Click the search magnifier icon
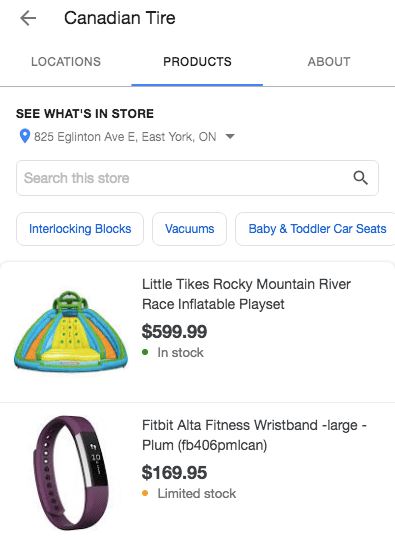This screenshot has width=395, height=540. pyautogui.click(x=360, y=178)
